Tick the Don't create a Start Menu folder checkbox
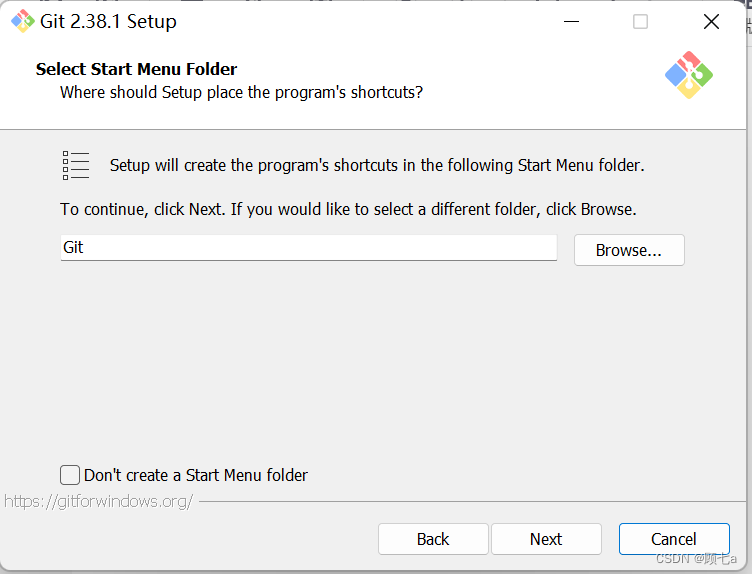Image resolution: width=752 pixels, height=574 pixels. coord(70,475)
